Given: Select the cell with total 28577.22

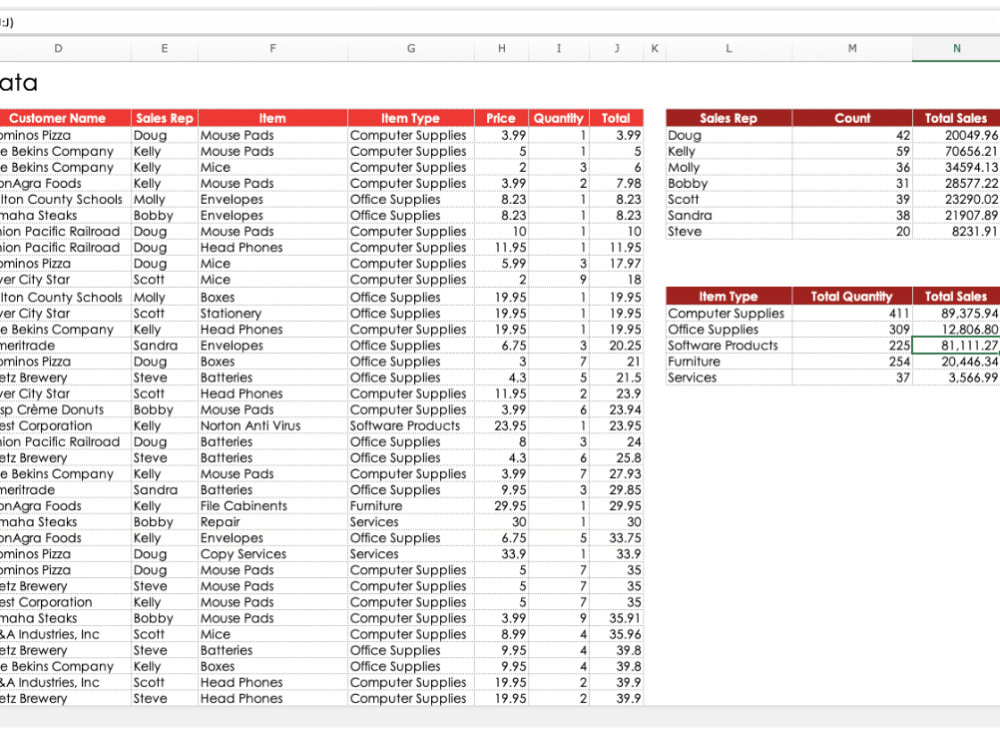Looking at the screenshot, I should pyautogui.click(x=956, y=183).
